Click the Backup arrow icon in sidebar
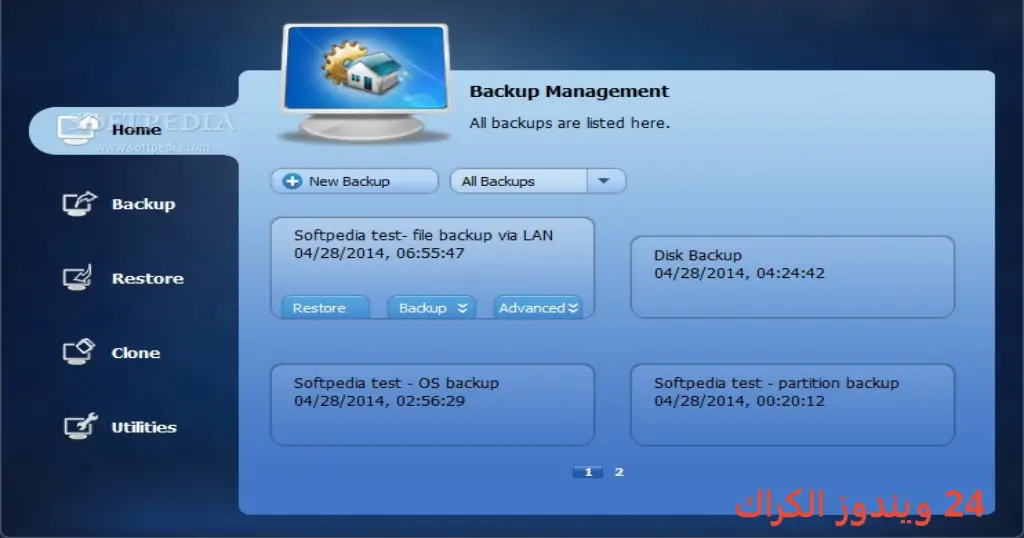This screenshot has width=1024, height=538. click(80, 204)
